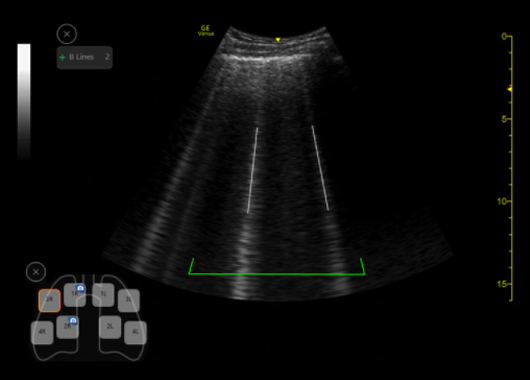Select the B Lines count label
Image resolution: width=530 pixels, height=380 pixels.
[x=81, y=57]
